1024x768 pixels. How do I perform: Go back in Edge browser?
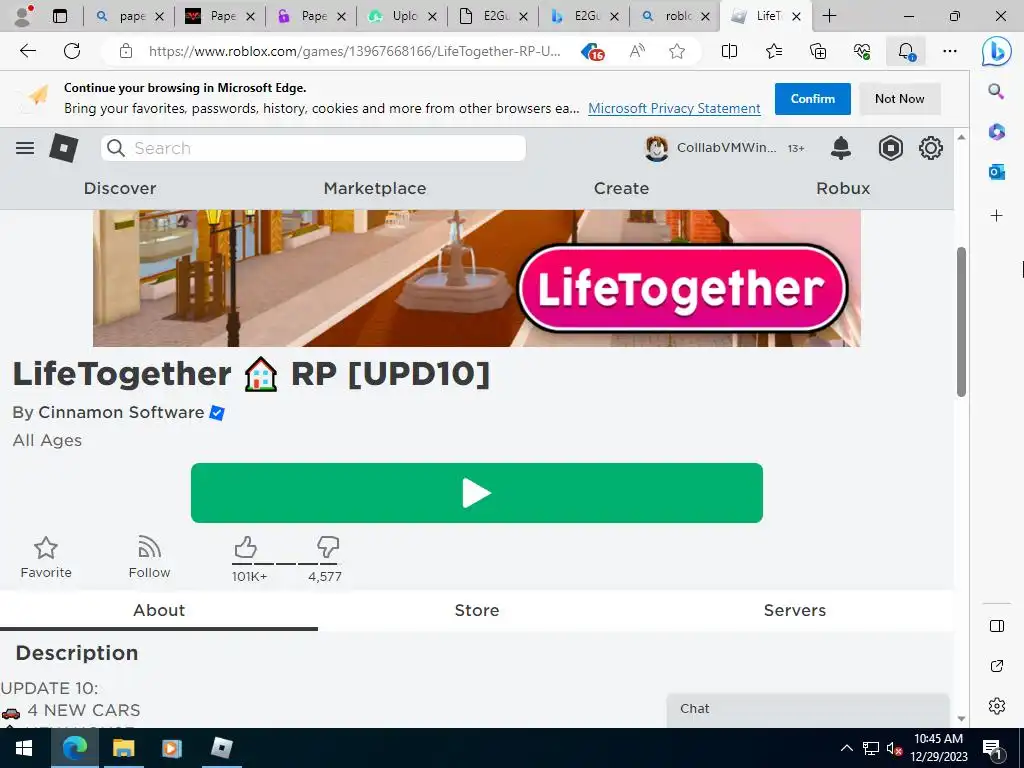(x=27, y=51)
